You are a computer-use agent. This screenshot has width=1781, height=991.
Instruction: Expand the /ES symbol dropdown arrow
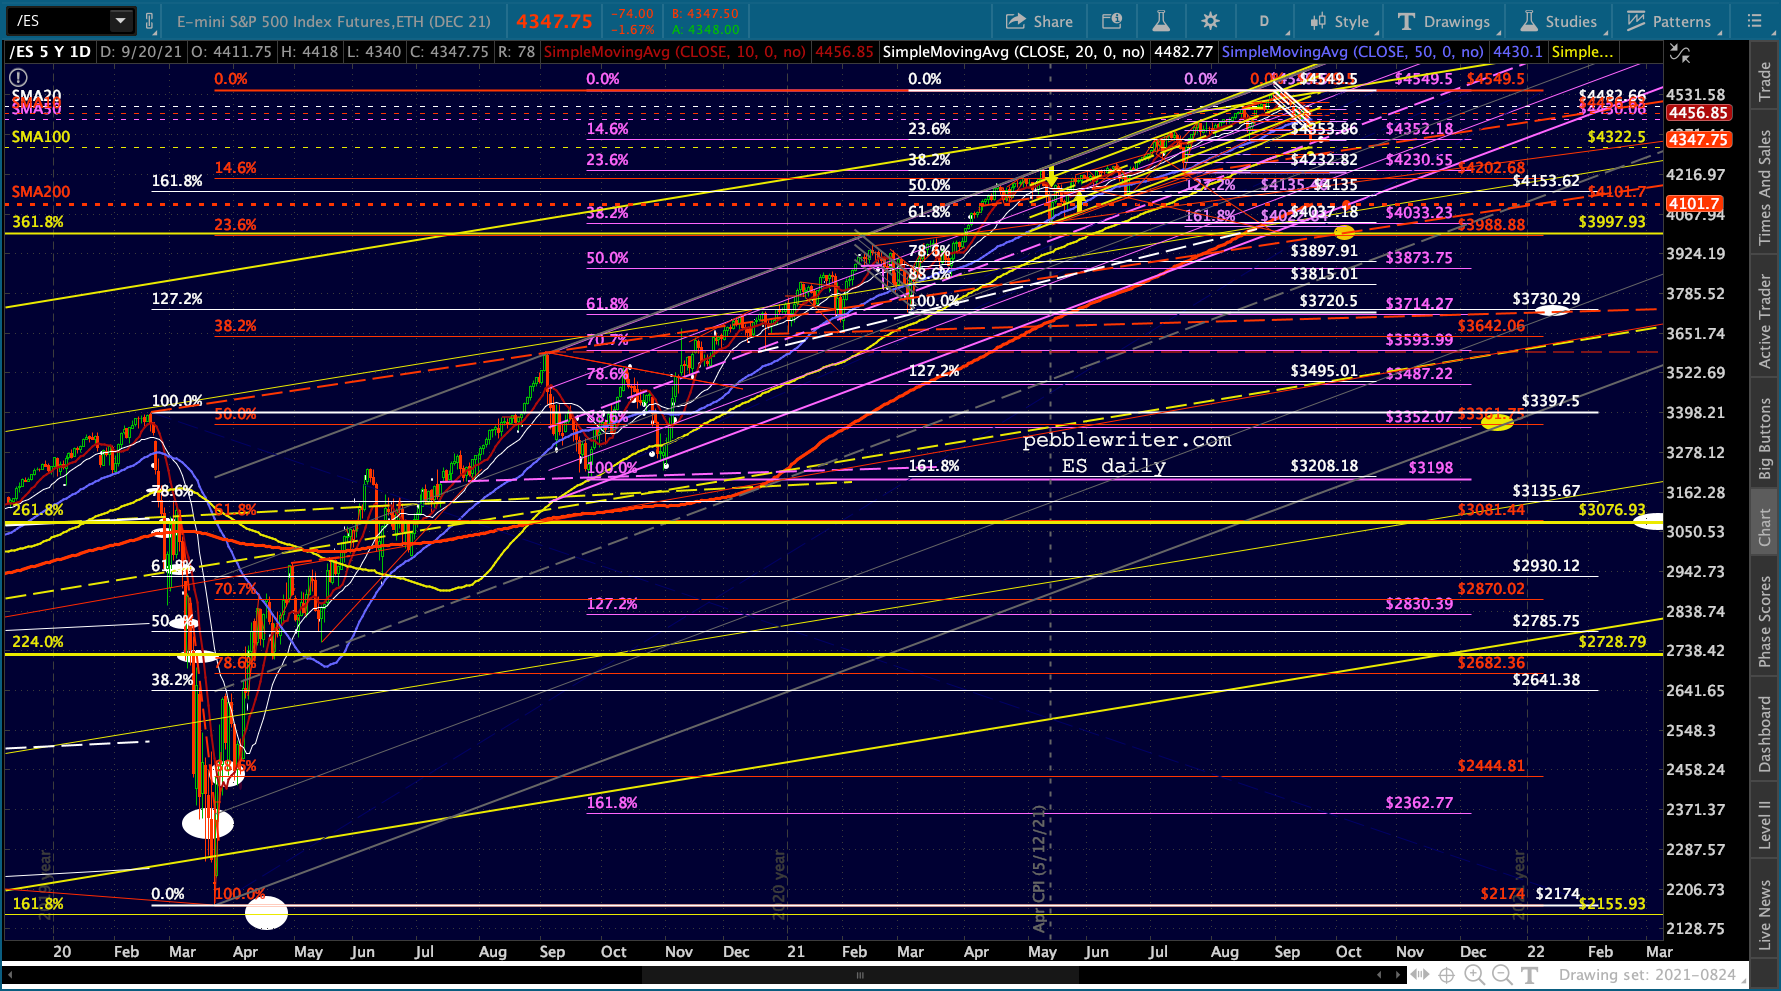[121, 21]
